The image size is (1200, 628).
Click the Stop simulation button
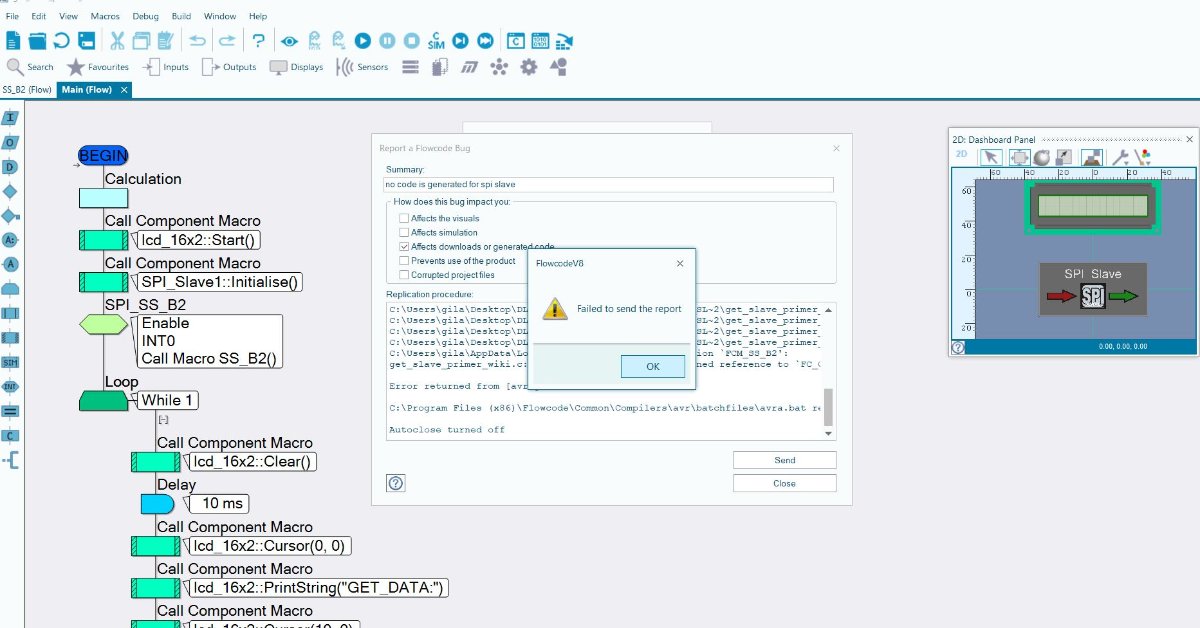[411, 41]
